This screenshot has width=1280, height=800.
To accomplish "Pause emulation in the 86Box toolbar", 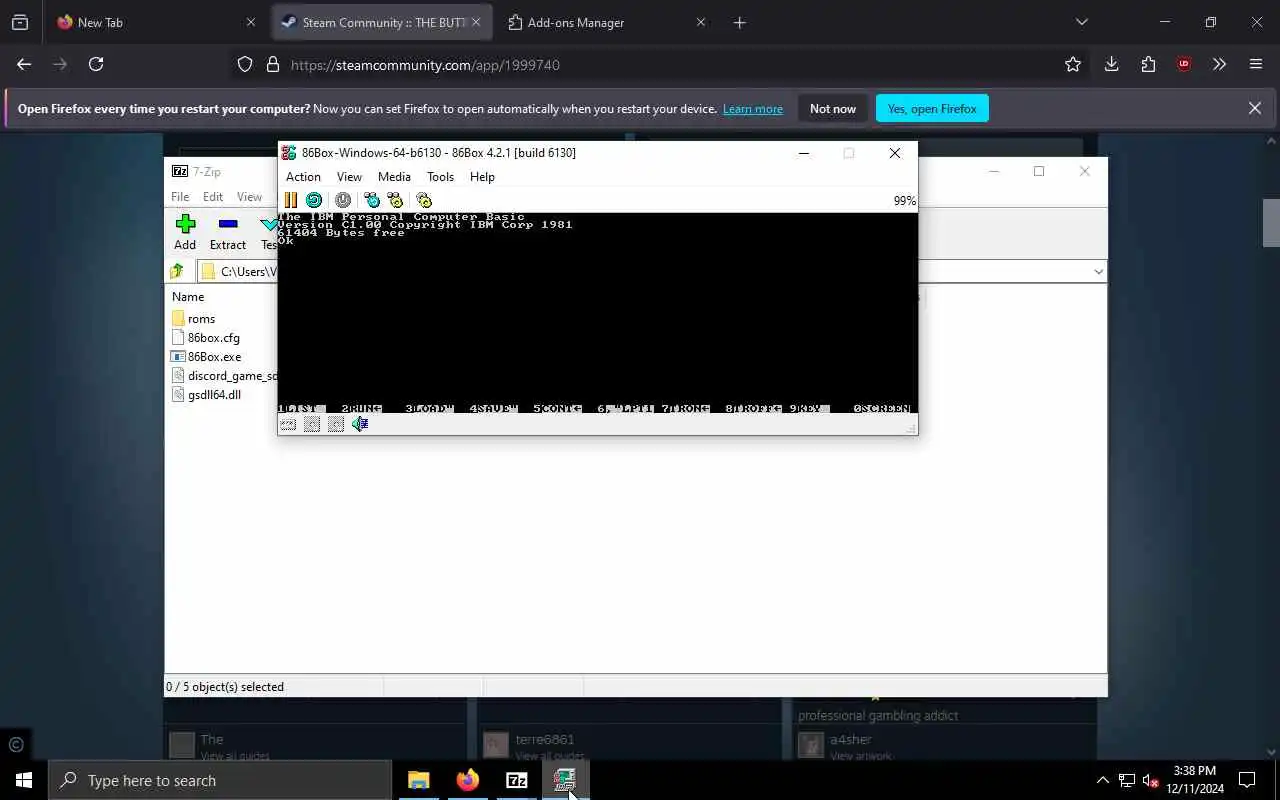I will (290, 200).
